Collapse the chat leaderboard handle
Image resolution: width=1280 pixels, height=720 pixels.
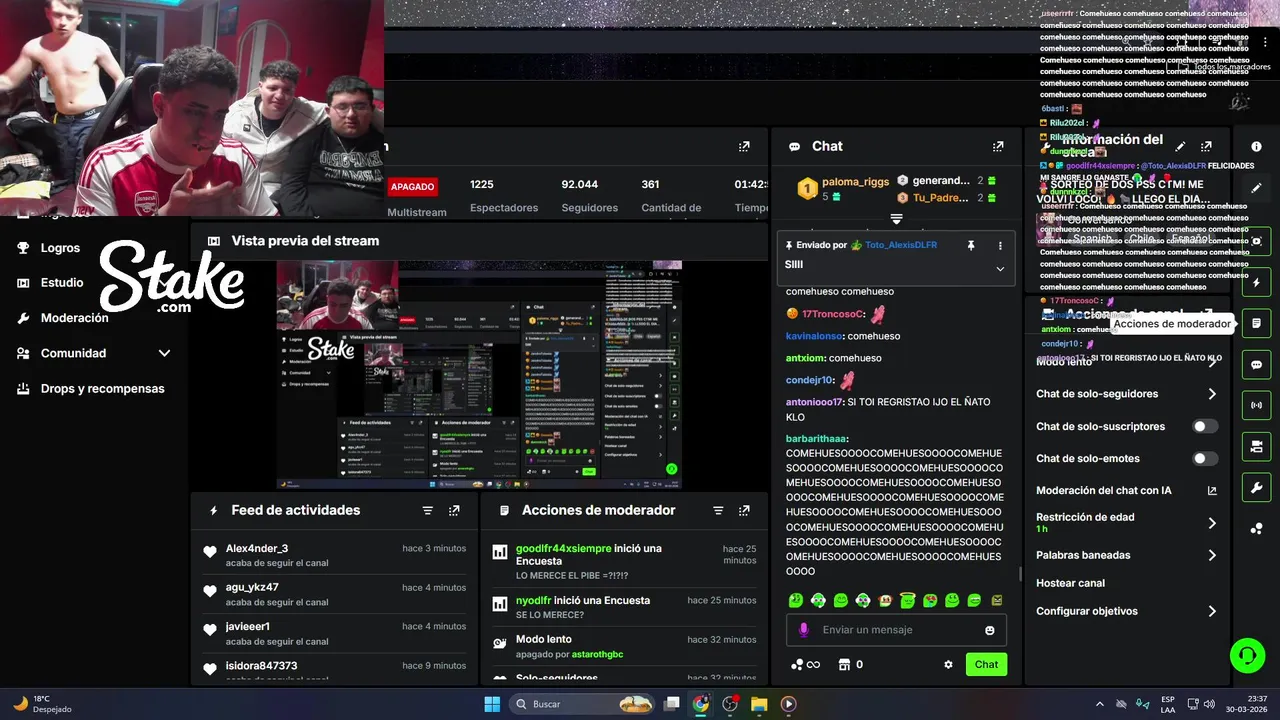click(x=896, y=218)
